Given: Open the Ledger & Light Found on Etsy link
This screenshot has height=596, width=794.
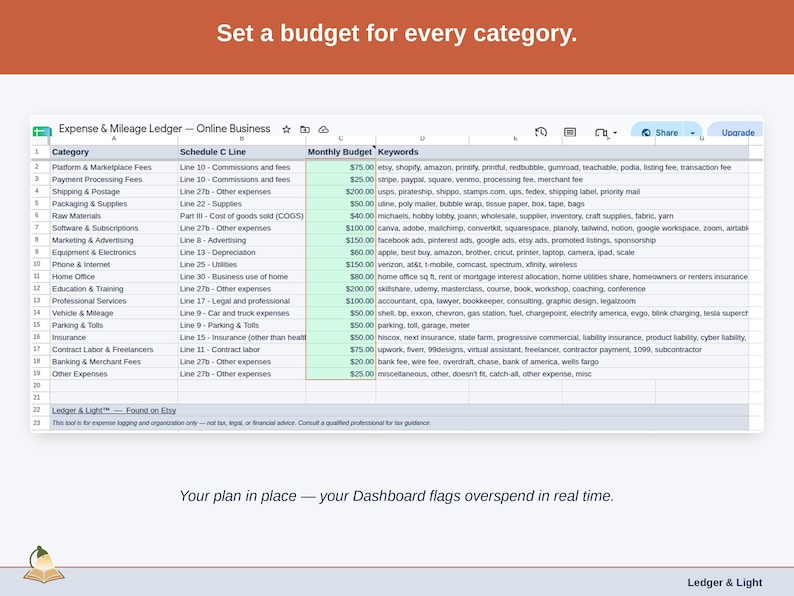Looking at the screenshot, I should (x=114, y=410).
